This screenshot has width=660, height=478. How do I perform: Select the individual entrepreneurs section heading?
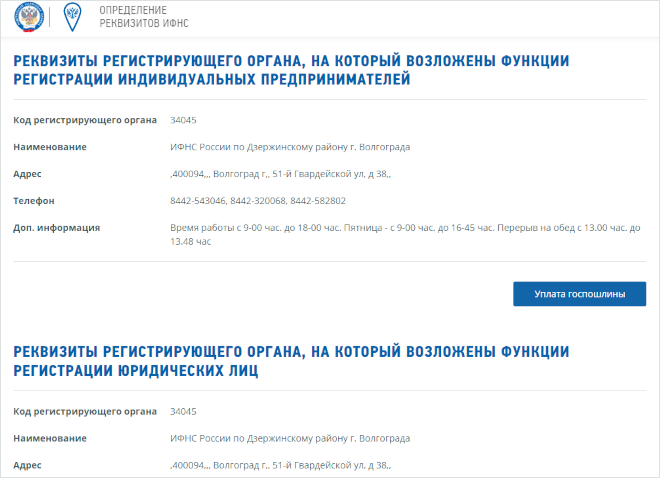coord(291,70)
